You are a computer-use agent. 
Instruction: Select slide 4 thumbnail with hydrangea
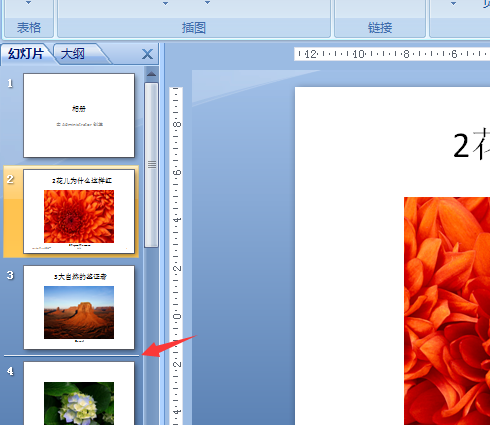pos(79,393)
